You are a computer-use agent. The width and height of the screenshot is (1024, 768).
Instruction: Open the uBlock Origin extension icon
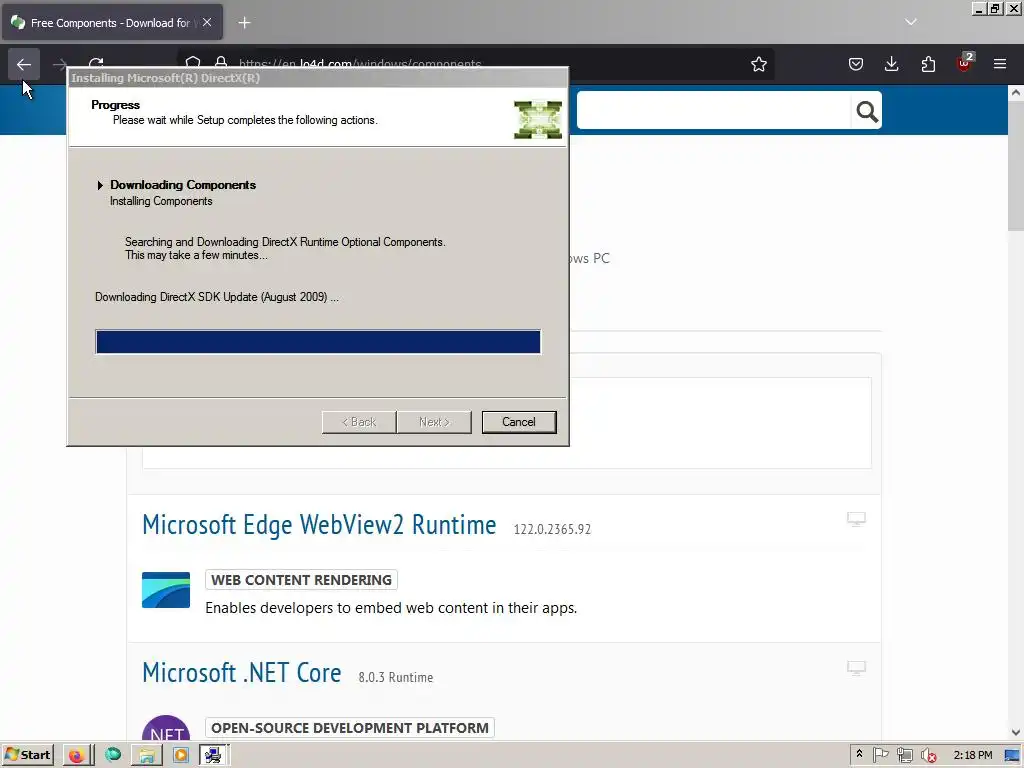(x=965, y=63)
